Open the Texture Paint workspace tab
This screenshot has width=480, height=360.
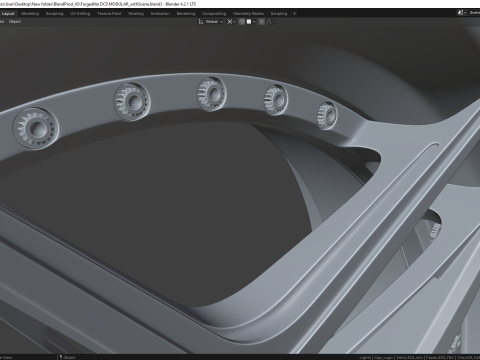click(x=109, y=14)
